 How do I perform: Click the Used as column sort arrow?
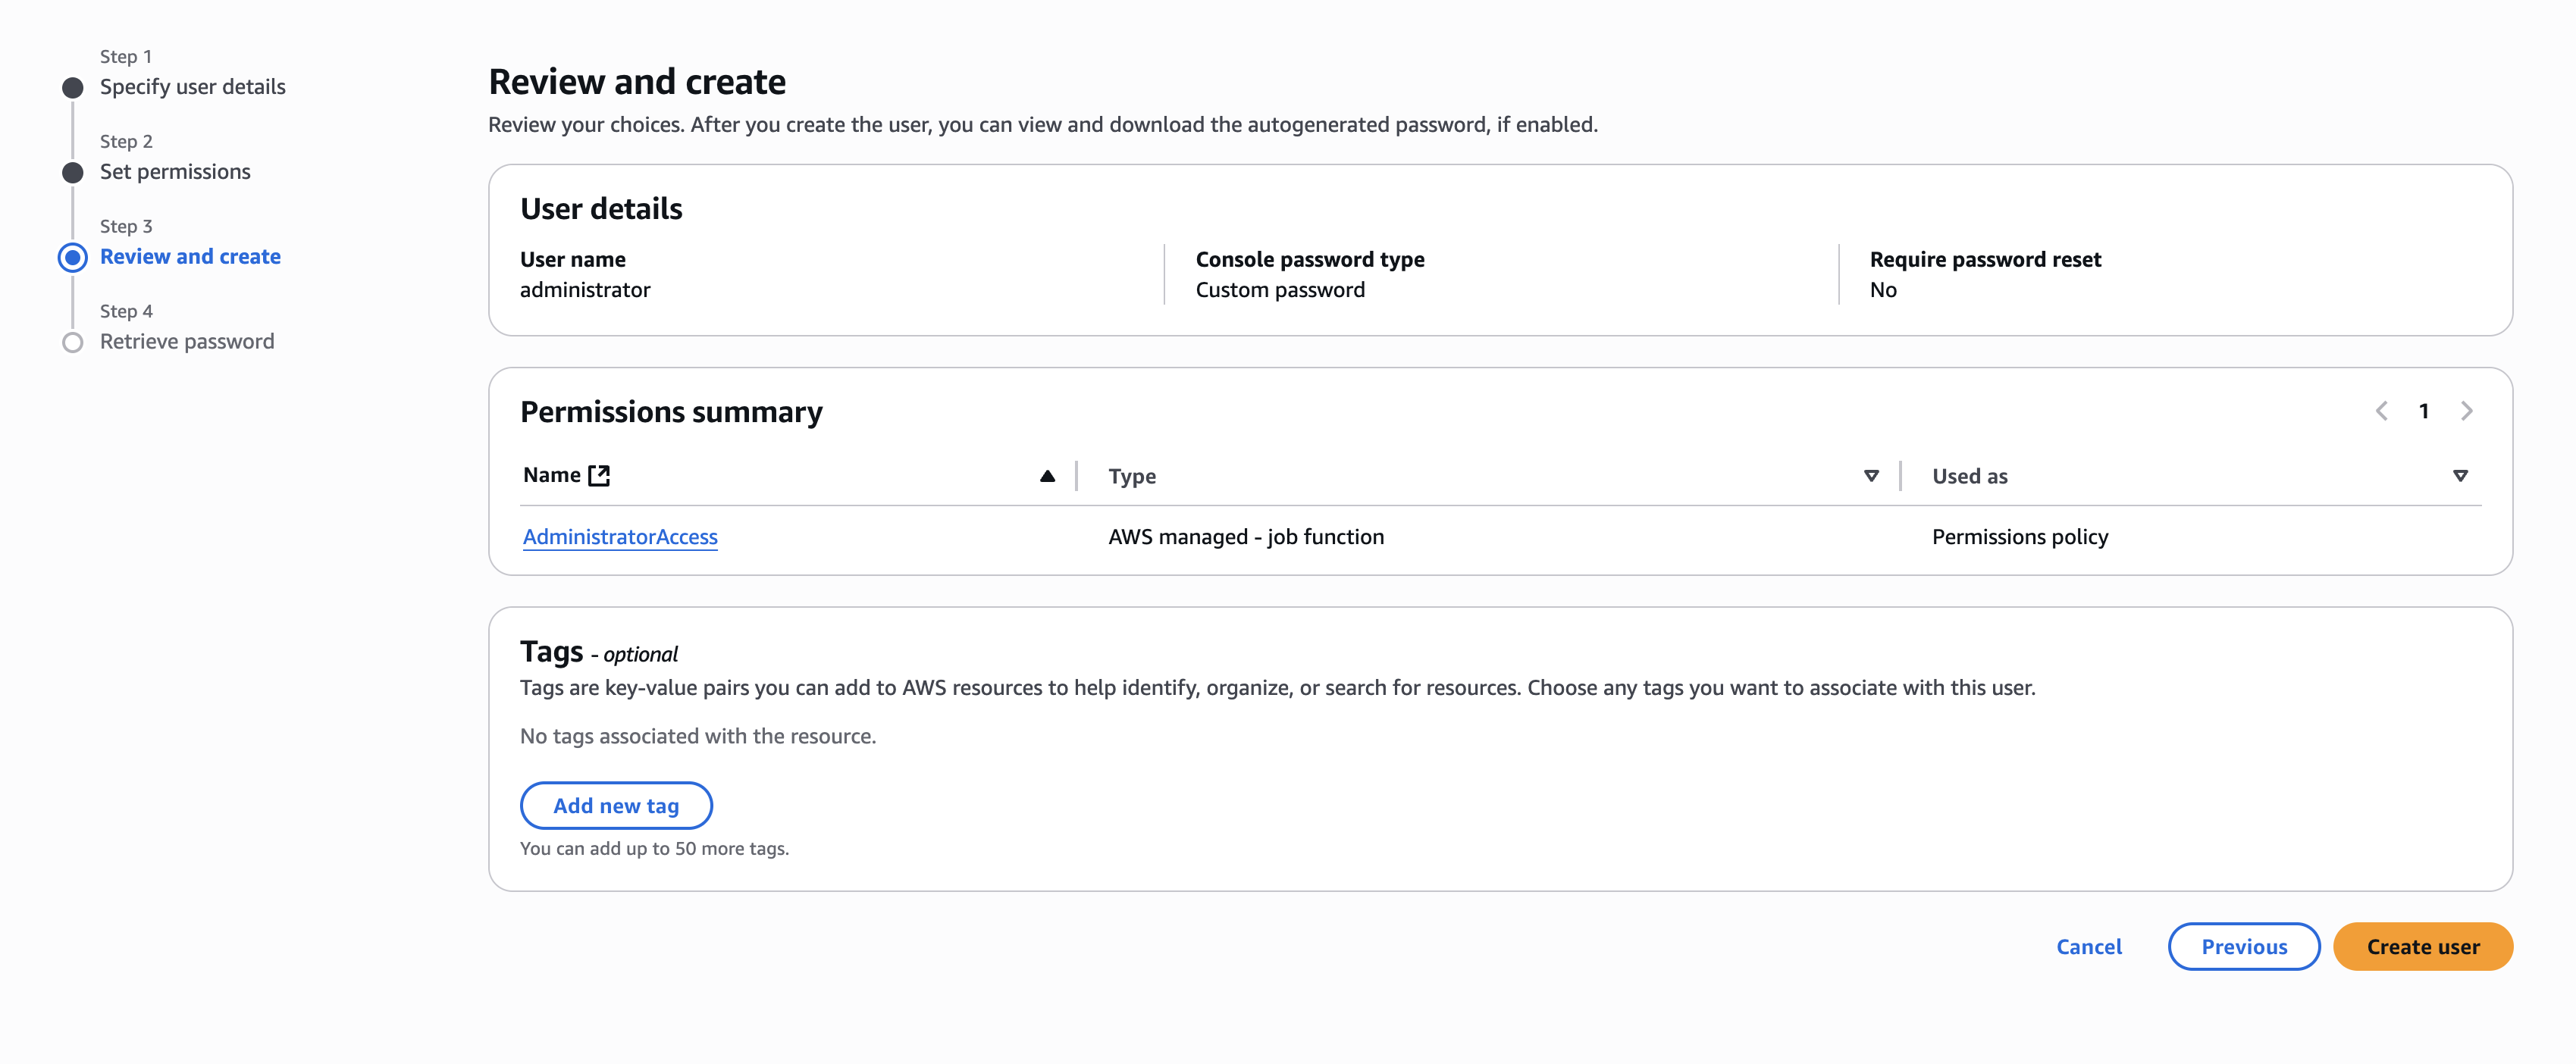pyautogui.click(x=2460, y=476)
